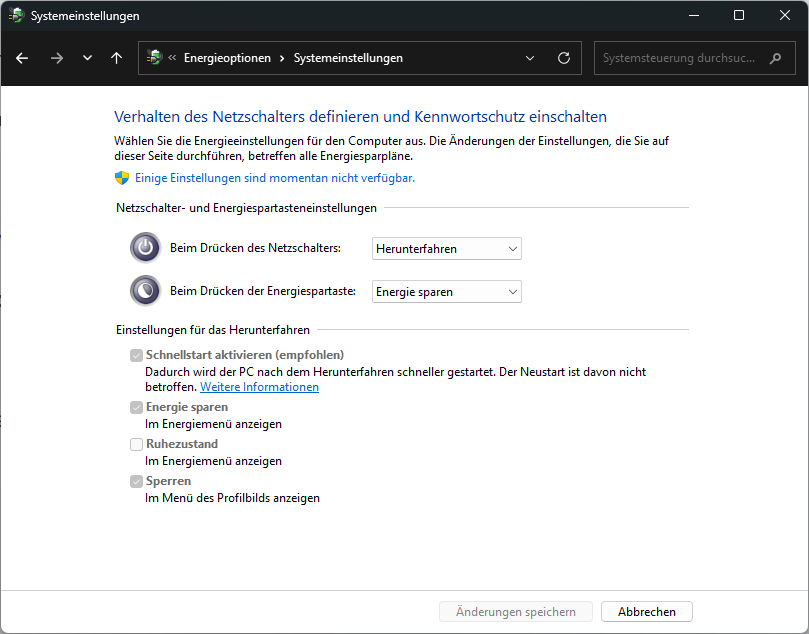Click the UAC shield icon
Image resolution: width=809 pixels, height=634 pixels.
pos(122,178)
